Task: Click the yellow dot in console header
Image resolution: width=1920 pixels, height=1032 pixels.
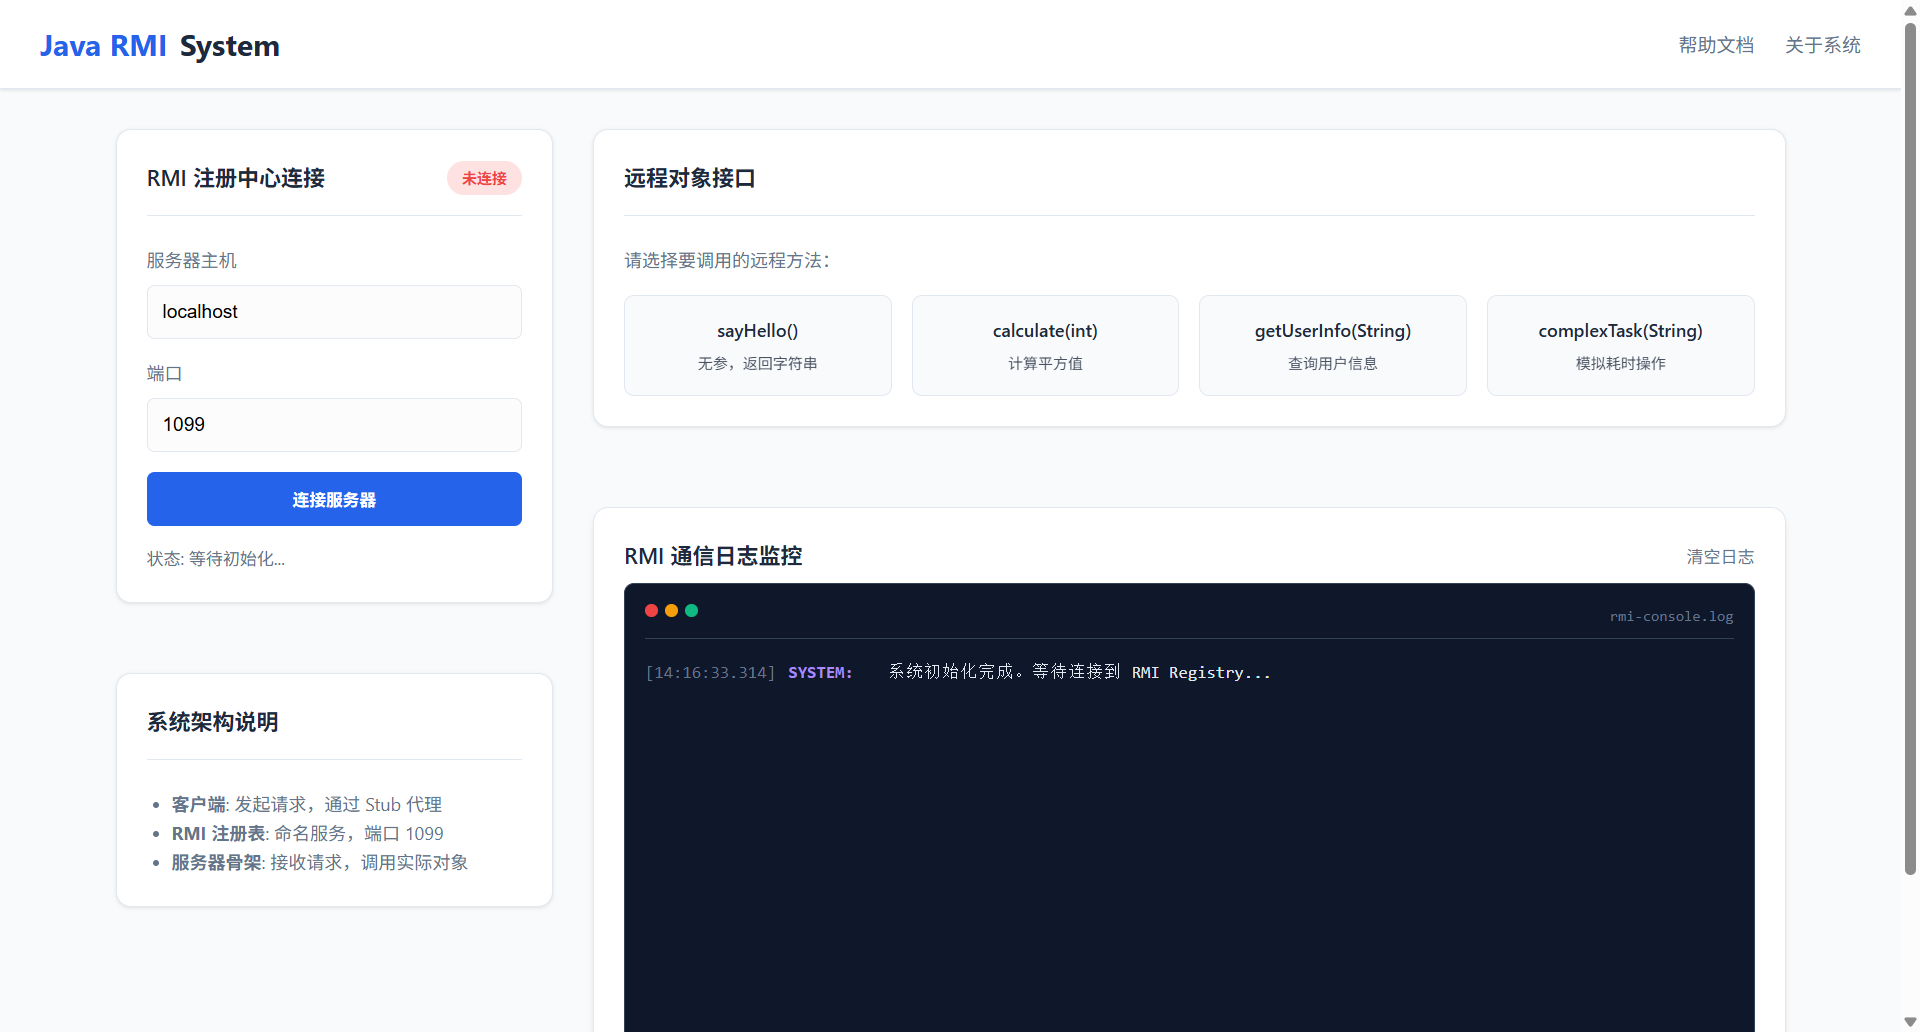Action: tap(671, 611)
